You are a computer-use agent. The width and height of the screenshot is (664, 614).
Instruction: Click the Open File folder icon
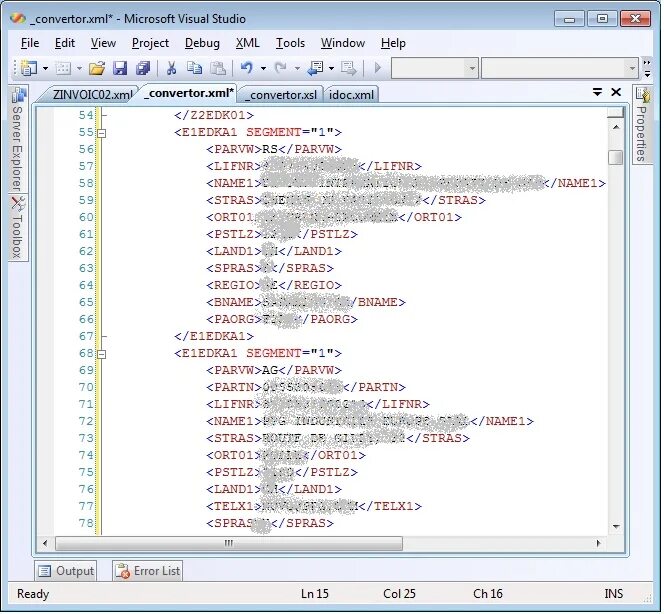point(97,68)
